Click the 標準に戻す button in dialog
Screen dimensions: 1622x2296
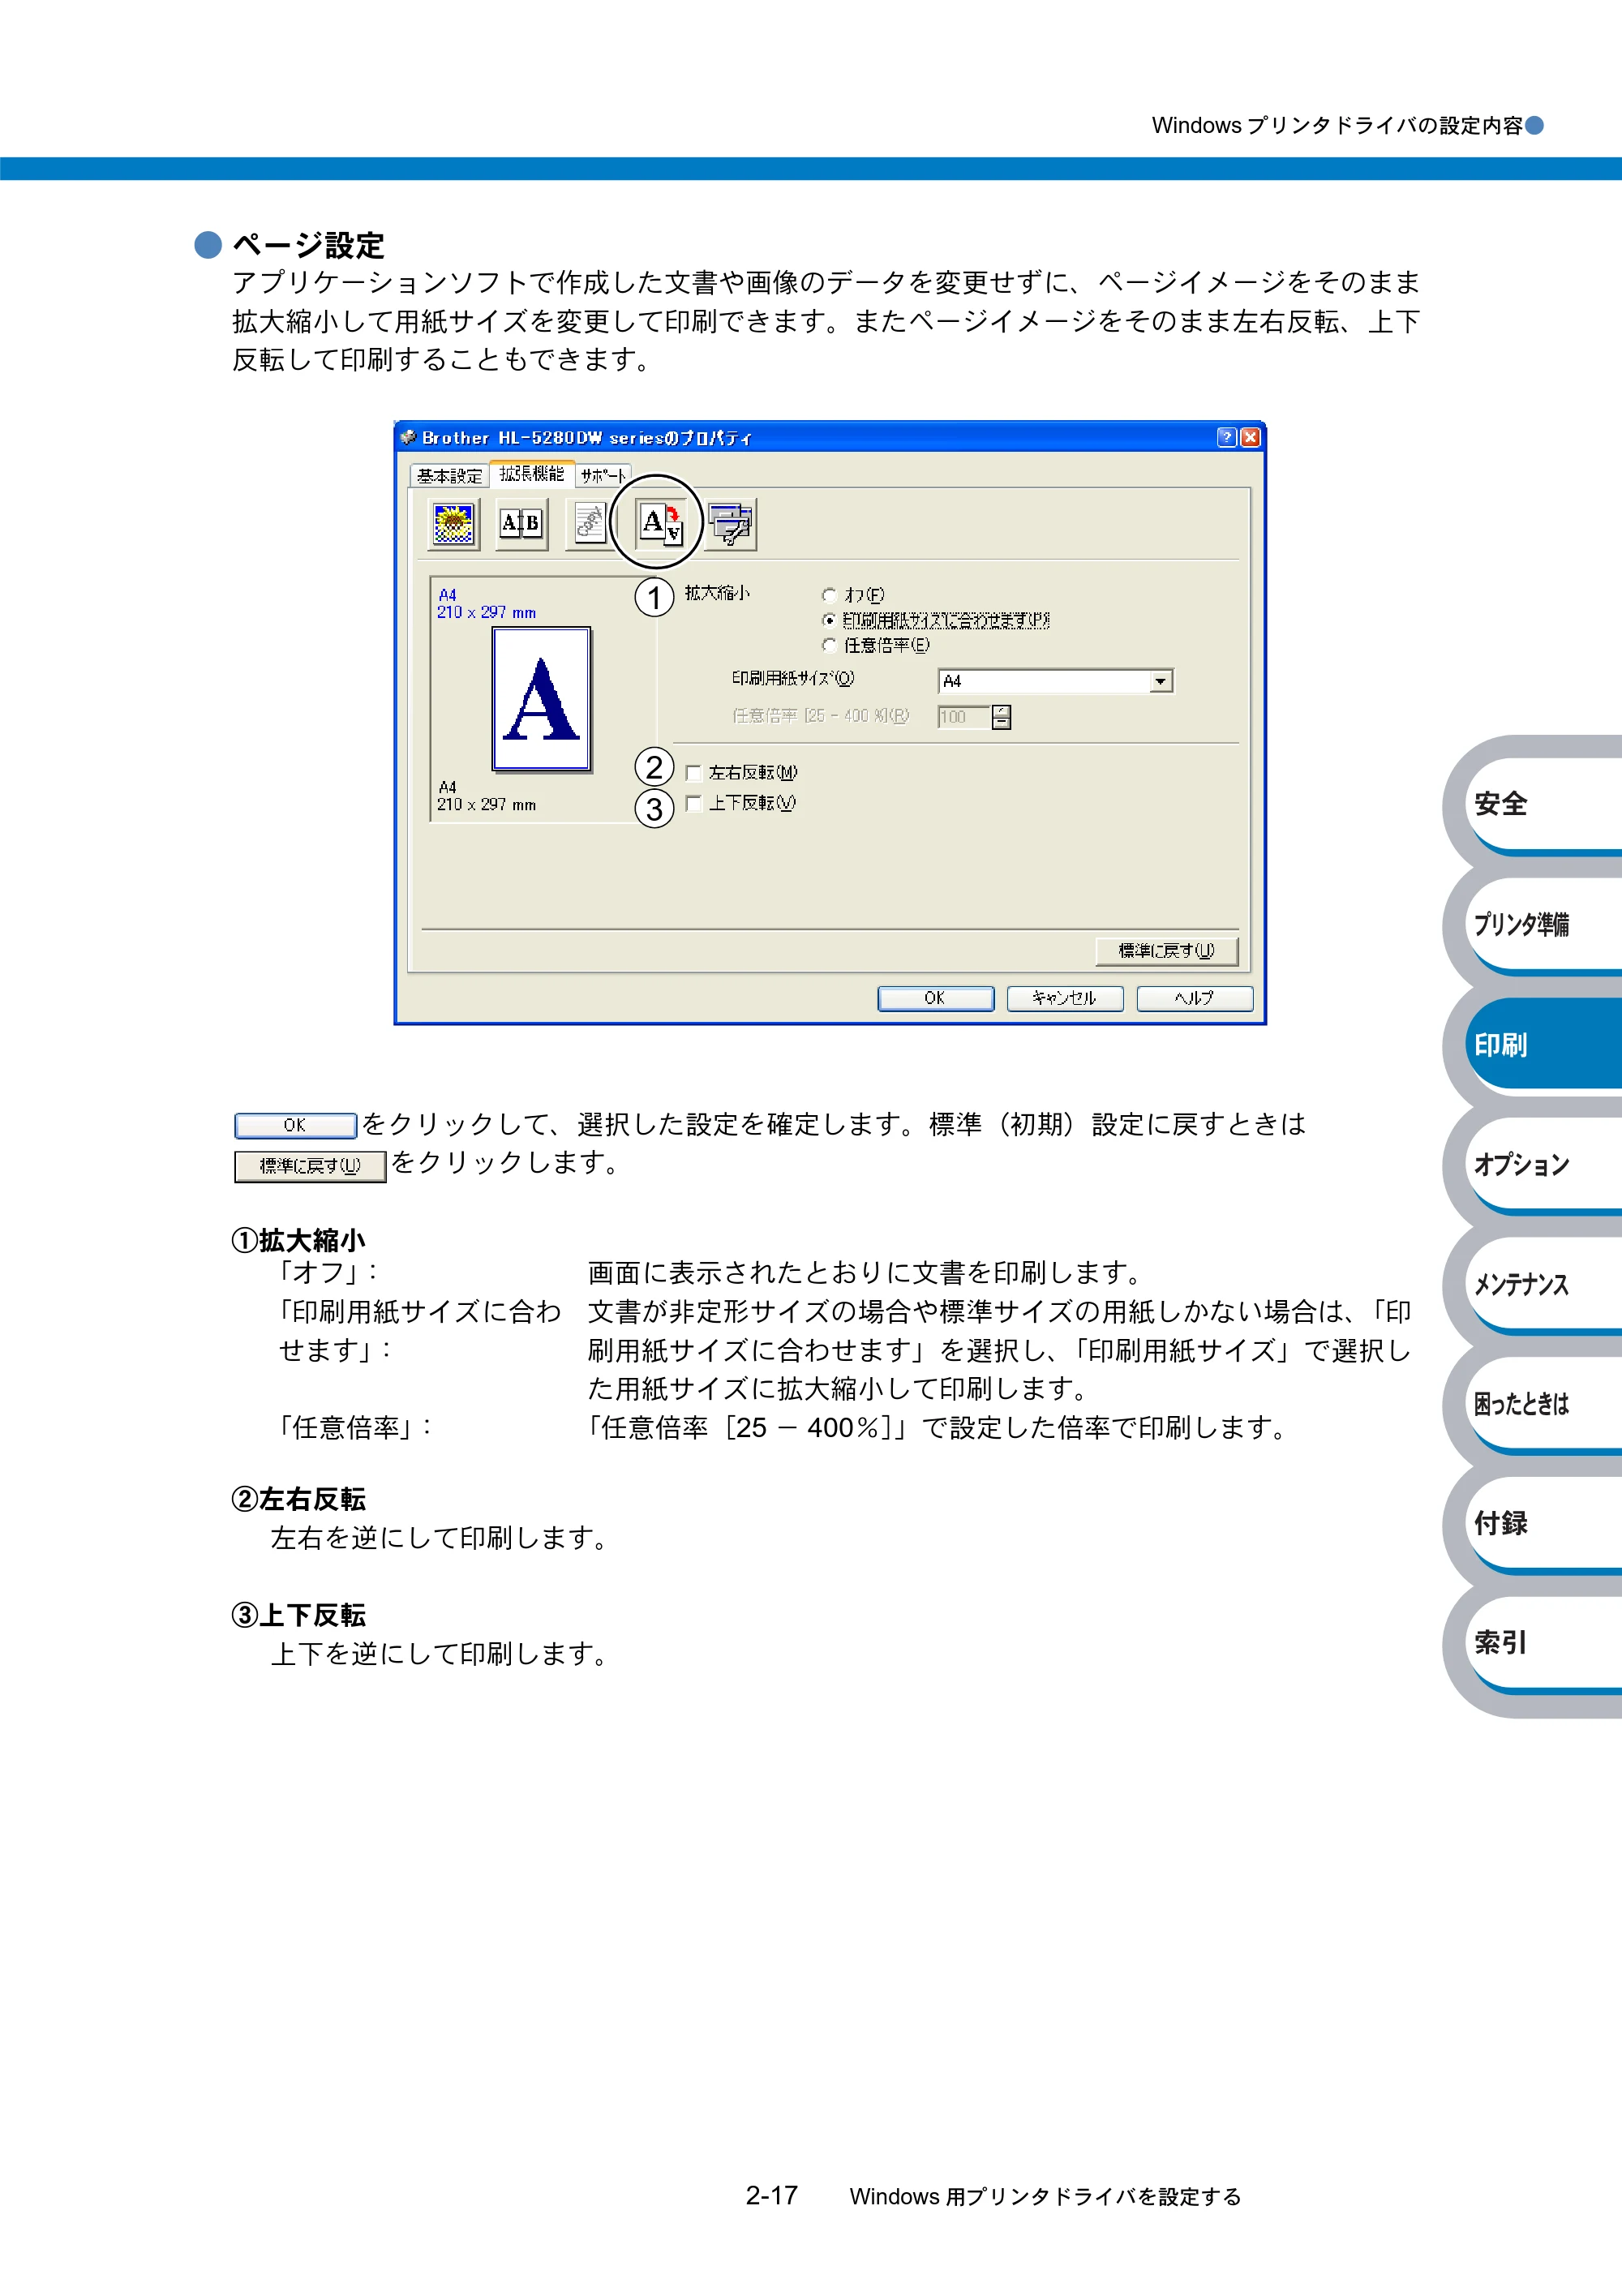pos(1166,950)
